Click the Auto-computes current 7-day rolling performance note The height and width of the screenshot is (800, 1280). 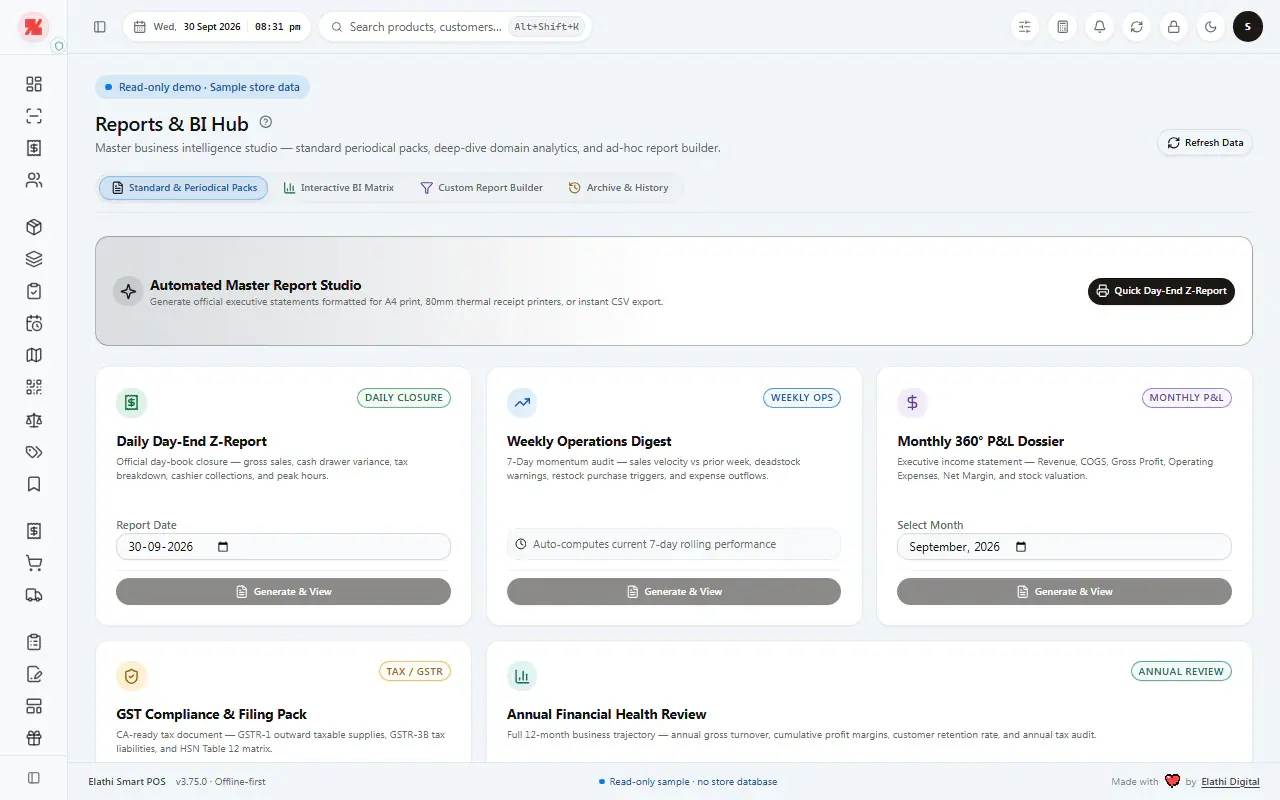[674, 544]
